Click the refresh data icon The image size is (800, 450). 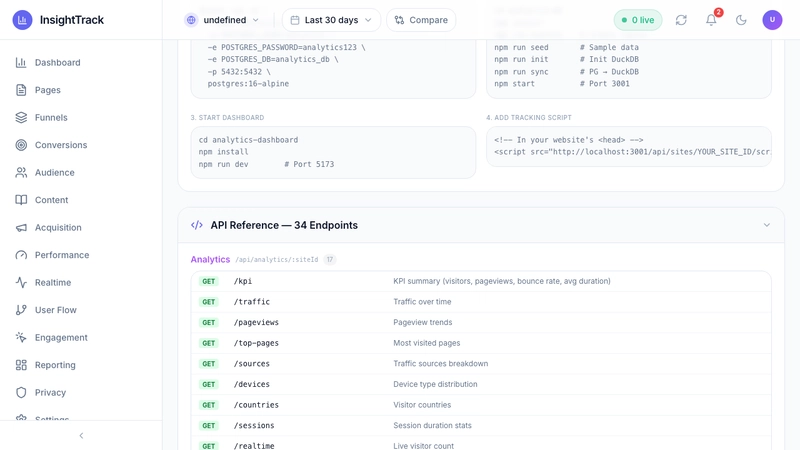coord(681,20)
